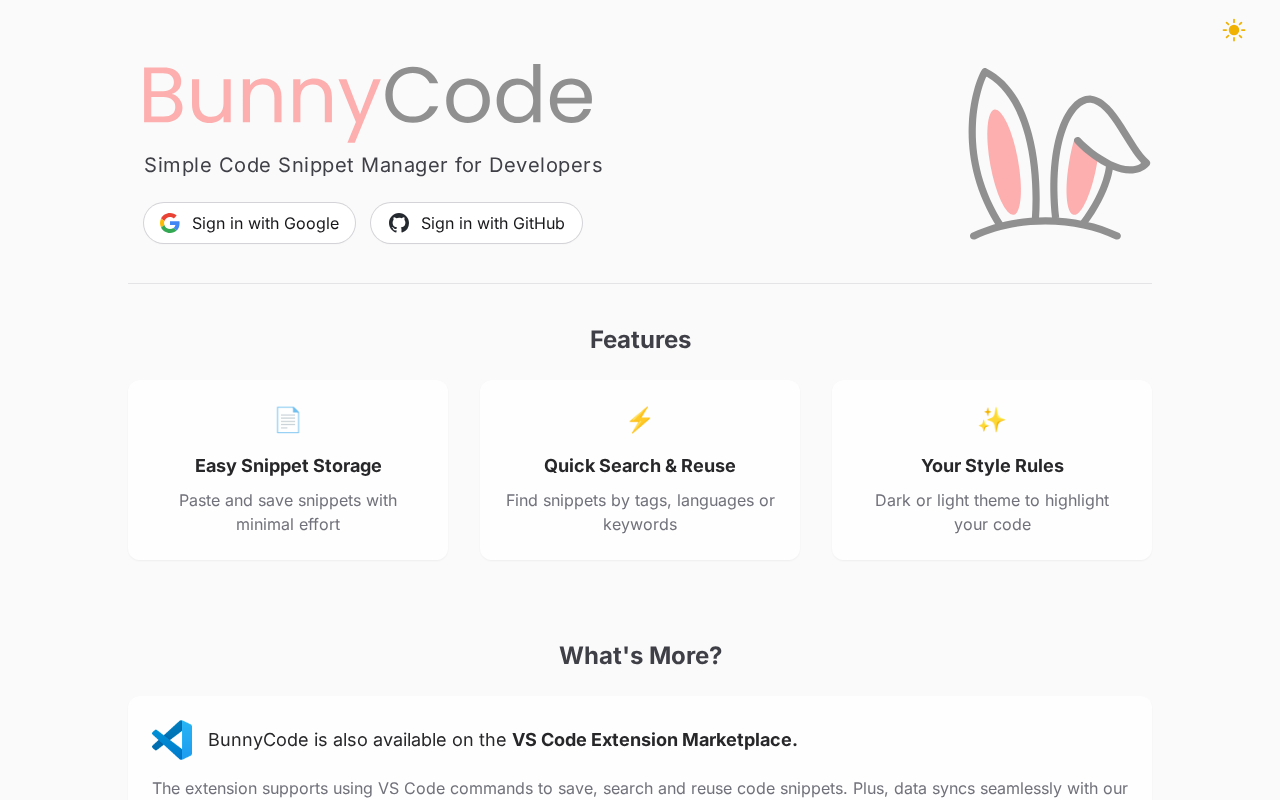The height and width of the screenshot is (800, 1280).
Task: Click the document page icon
Action: 288,420
